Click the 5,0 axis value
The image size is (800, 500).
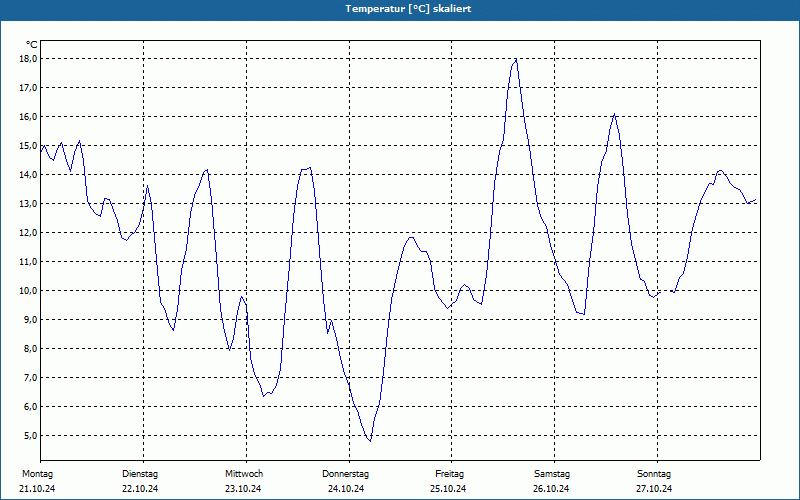(x=30, y=436)
